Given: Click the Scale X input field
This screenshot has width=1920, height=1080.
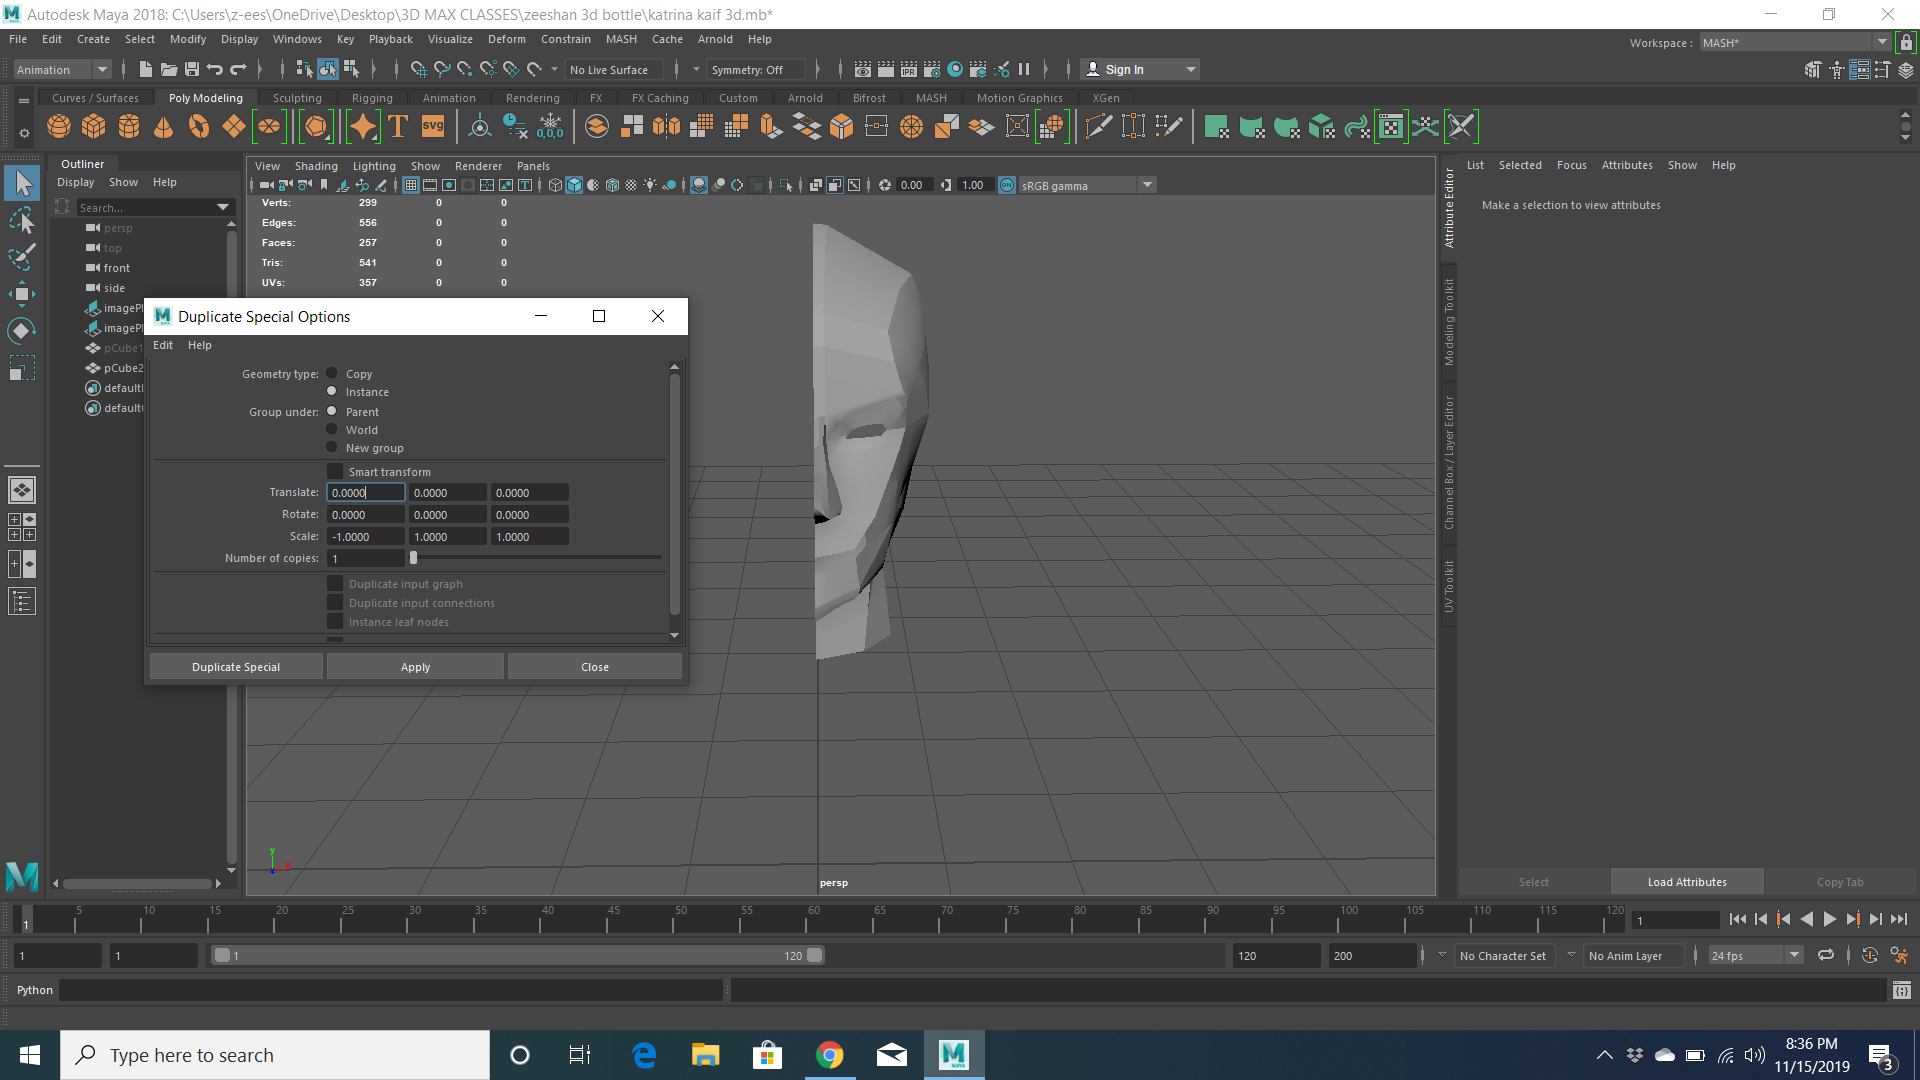Looking at the screenshot, I should 365,537.
